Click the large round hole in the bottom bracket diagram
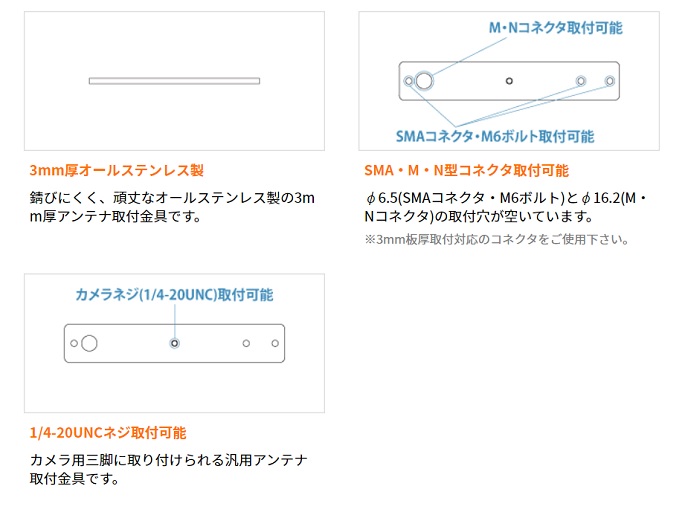Screen dimensions: 688x515 [90, 343]
